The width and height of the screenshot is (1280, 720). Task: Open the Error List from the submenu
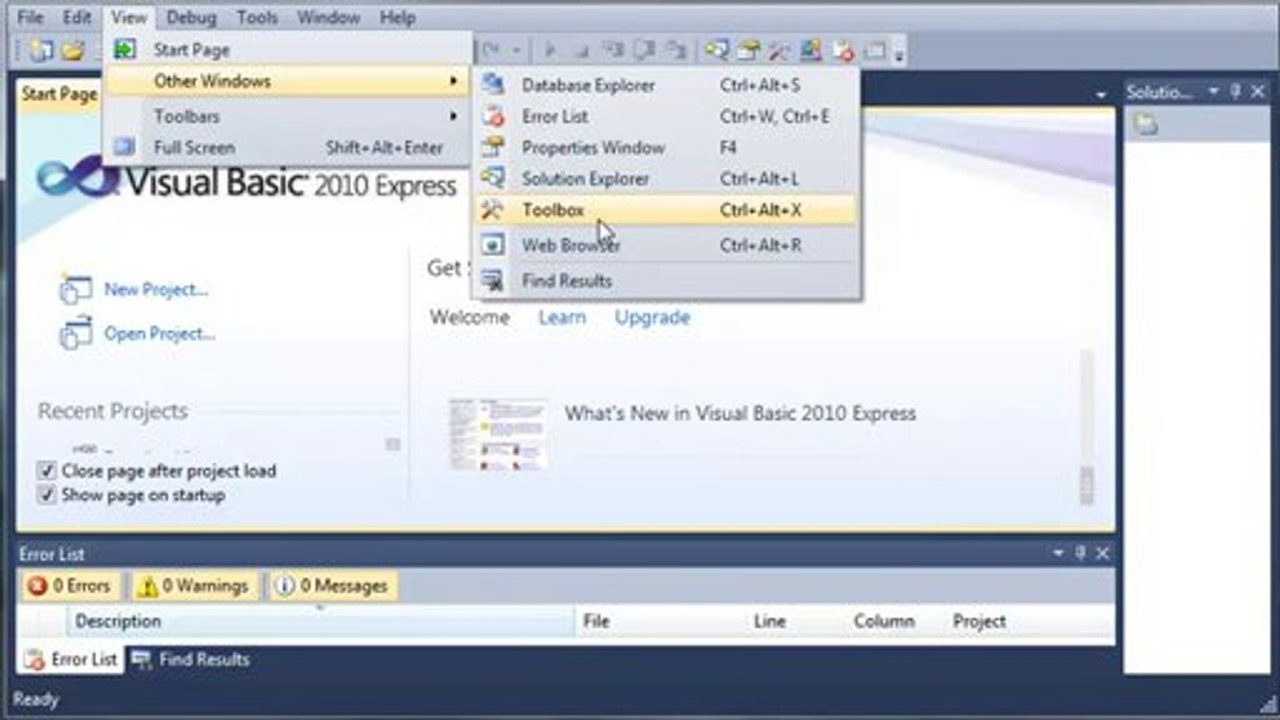(666, 116)
